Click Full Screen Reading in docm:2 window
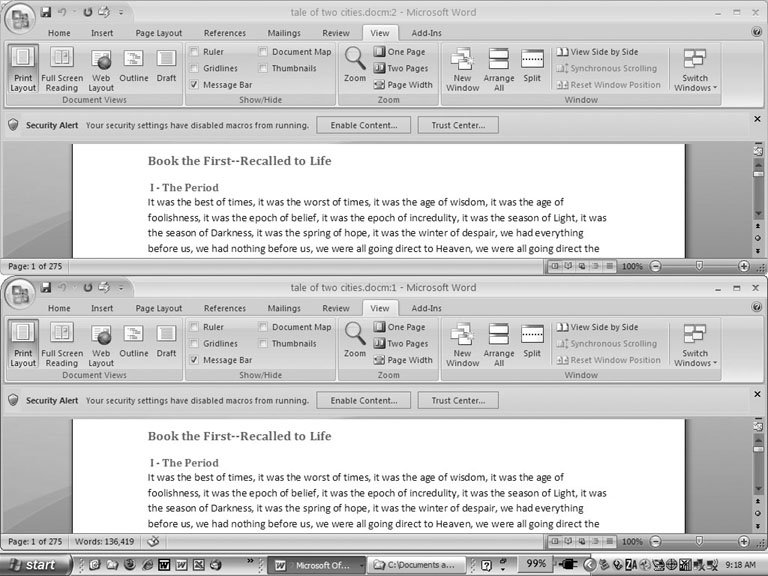 (62, 68)
